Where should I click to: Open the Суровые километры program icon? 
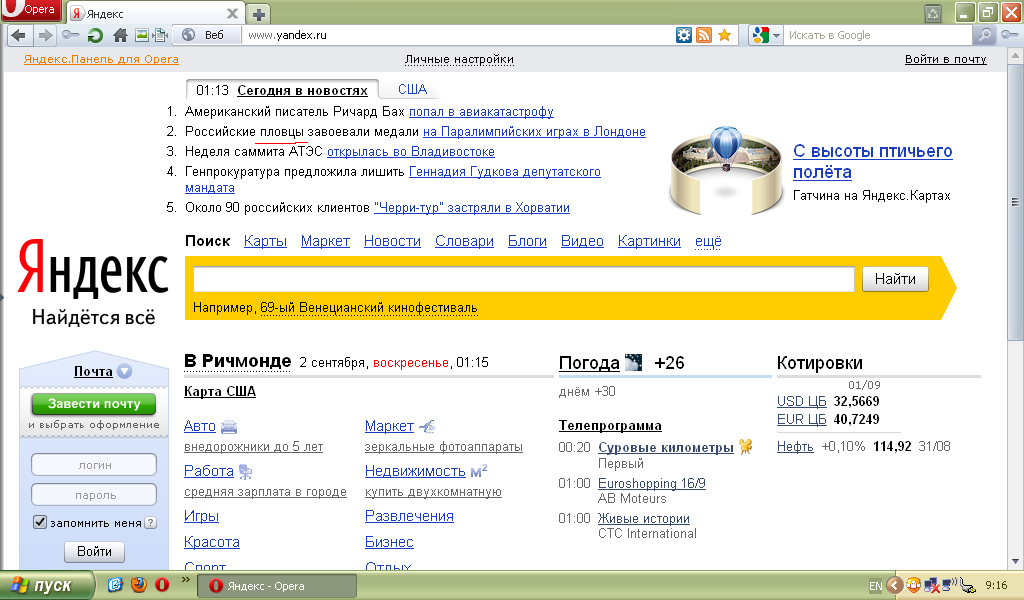click(x=745, y=447)
